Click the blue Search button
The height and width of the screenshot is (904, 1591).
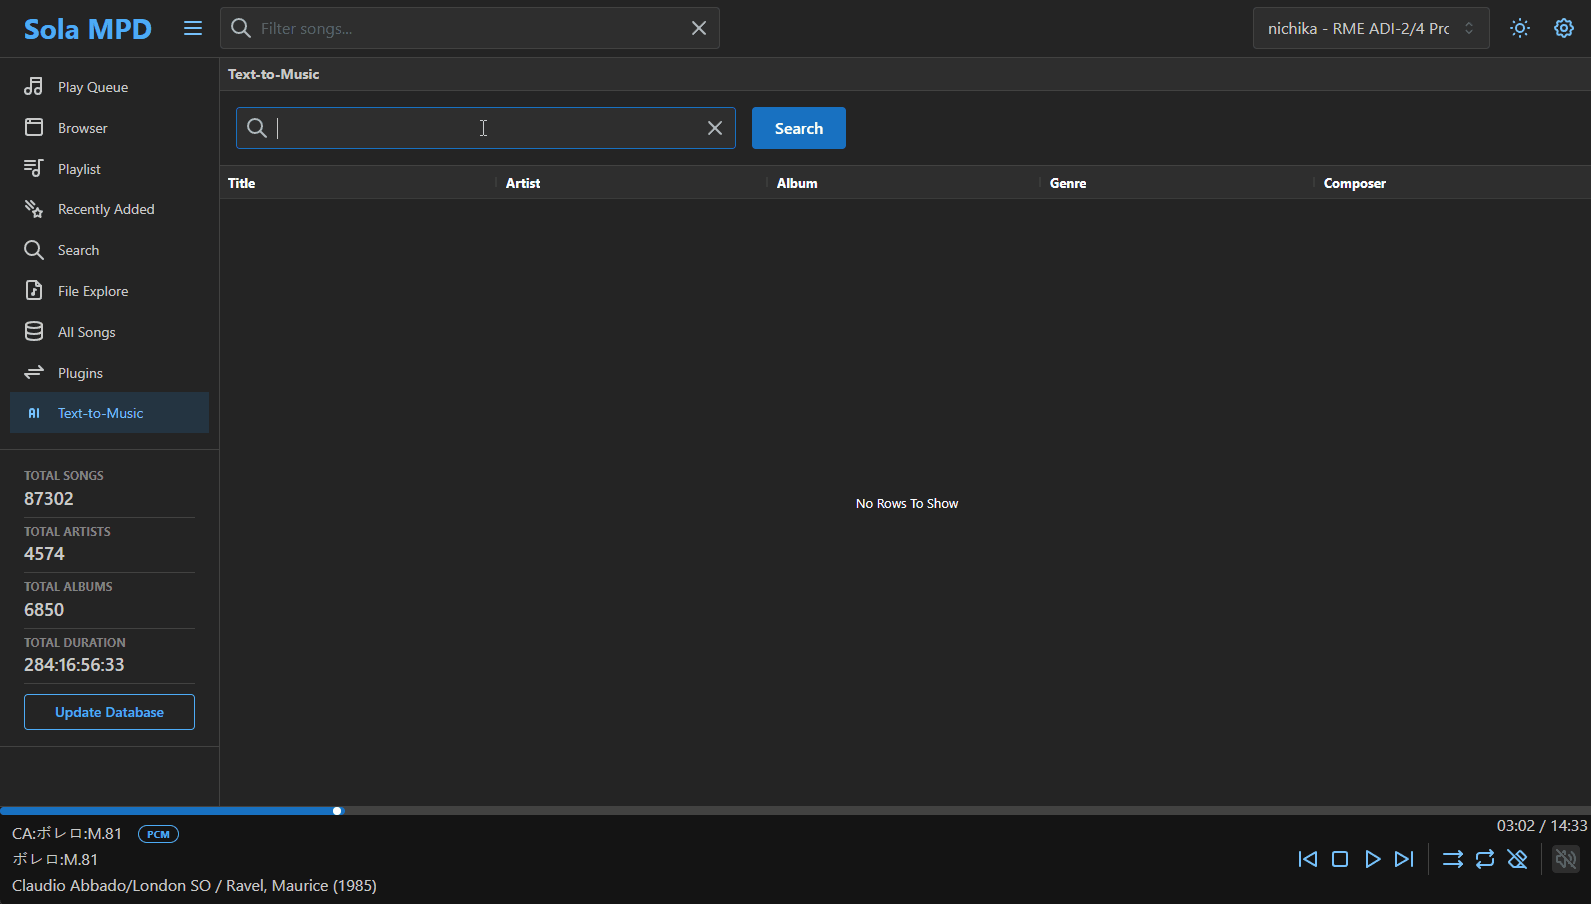[798, 128]
